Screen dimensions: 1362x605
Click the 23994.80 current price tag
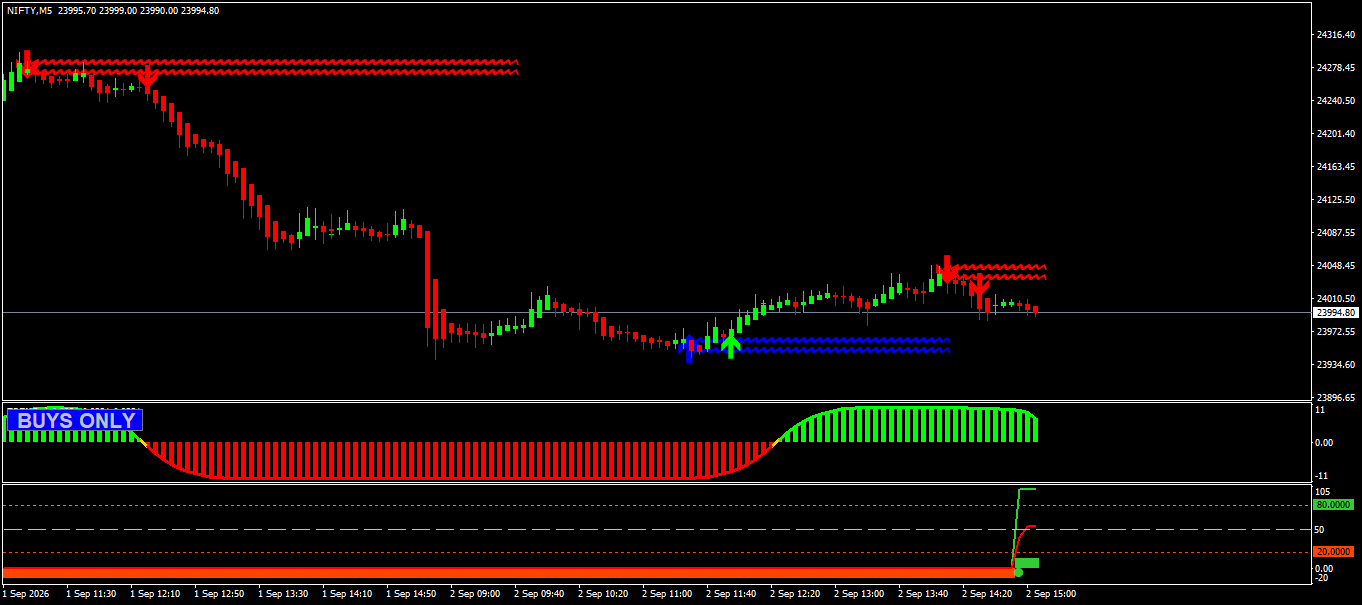1335,313
